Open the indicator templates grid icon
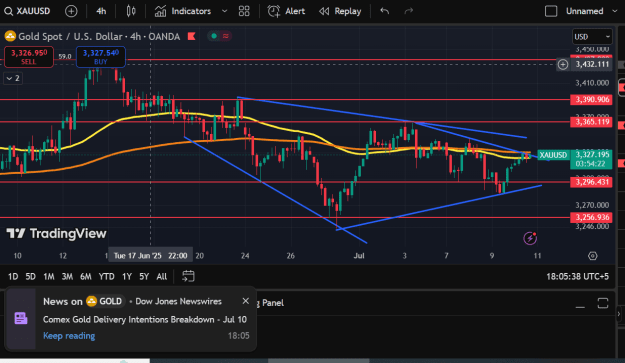Viewport: 625px width, 363px height. (244, 11)
